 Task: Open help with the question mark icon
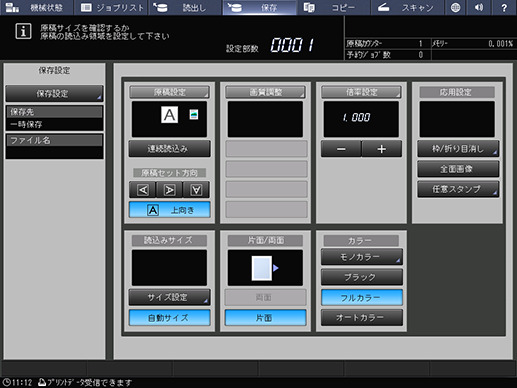tap(504, 7)
